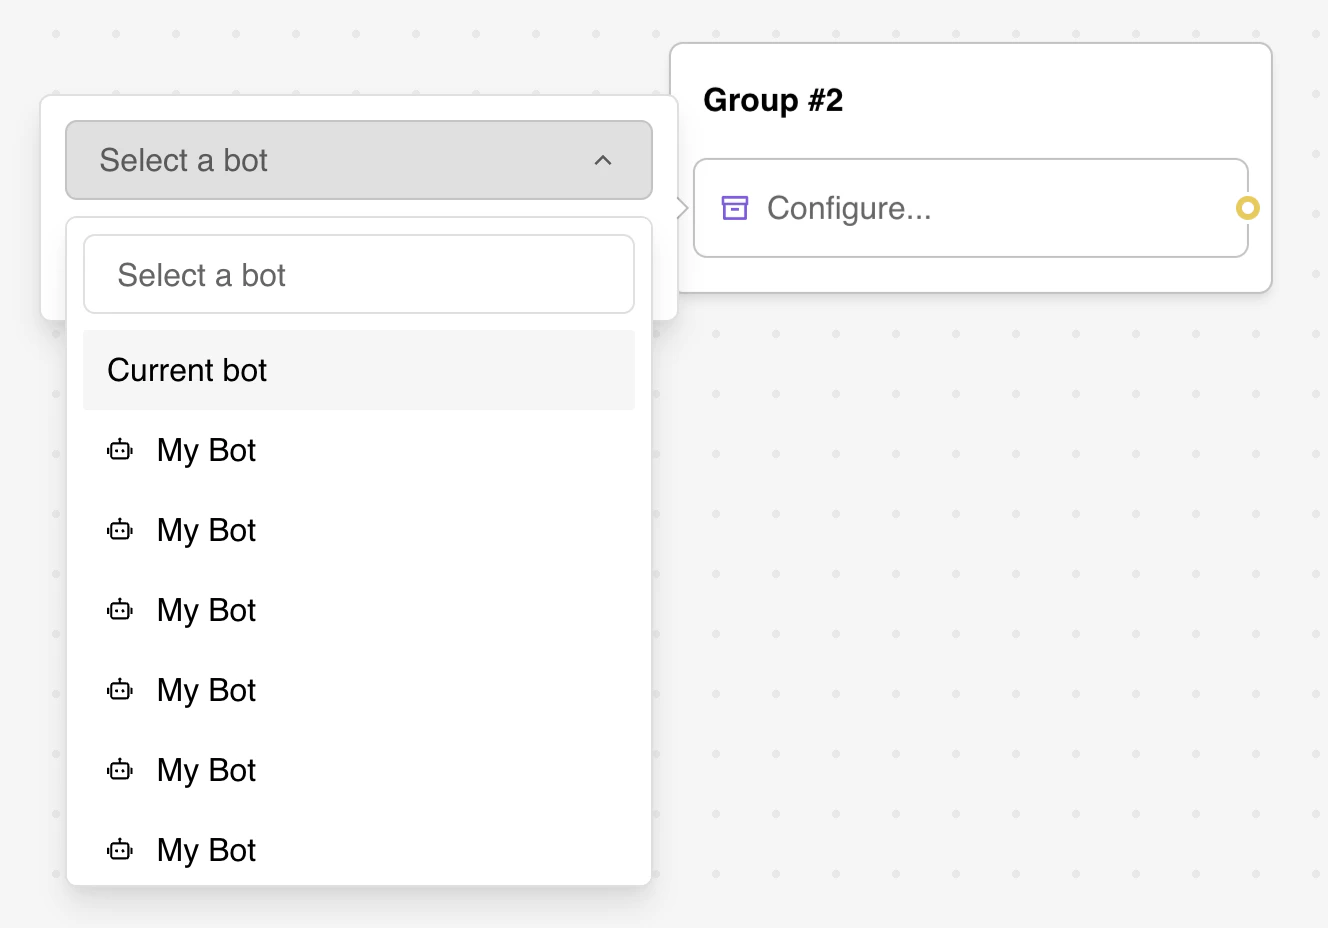This screenshot has width=1328, height=928.
Task: Pick the last My Bot in the dropdown
Action: point(205,850)
